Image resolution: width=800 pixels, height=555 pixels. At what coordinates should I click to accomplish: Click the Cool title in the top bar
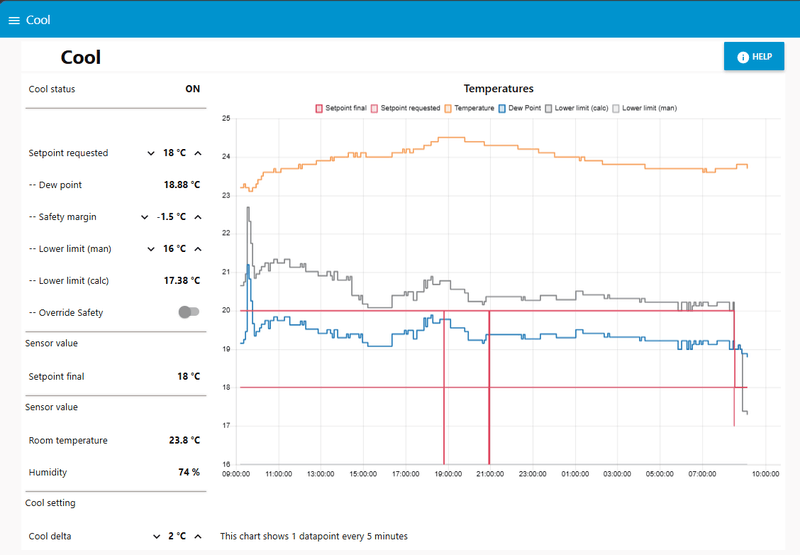38,20
